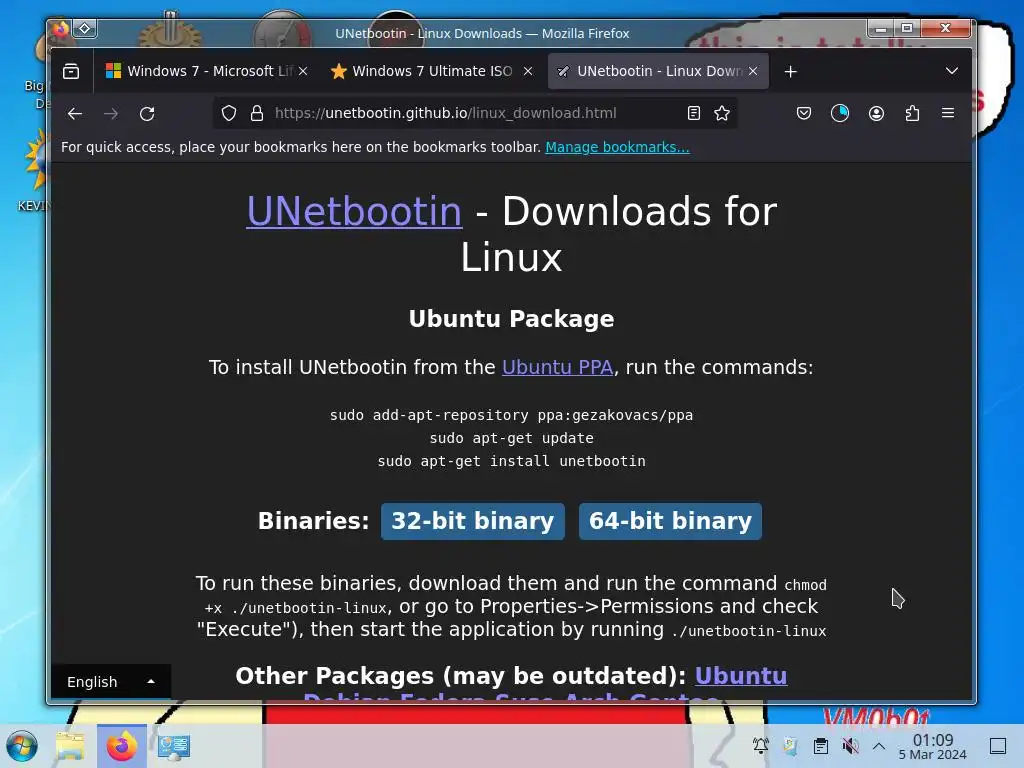This screenshot has width=1024, height=768.
Task: Open Manage bookmarks link
Action: [617, 147]
